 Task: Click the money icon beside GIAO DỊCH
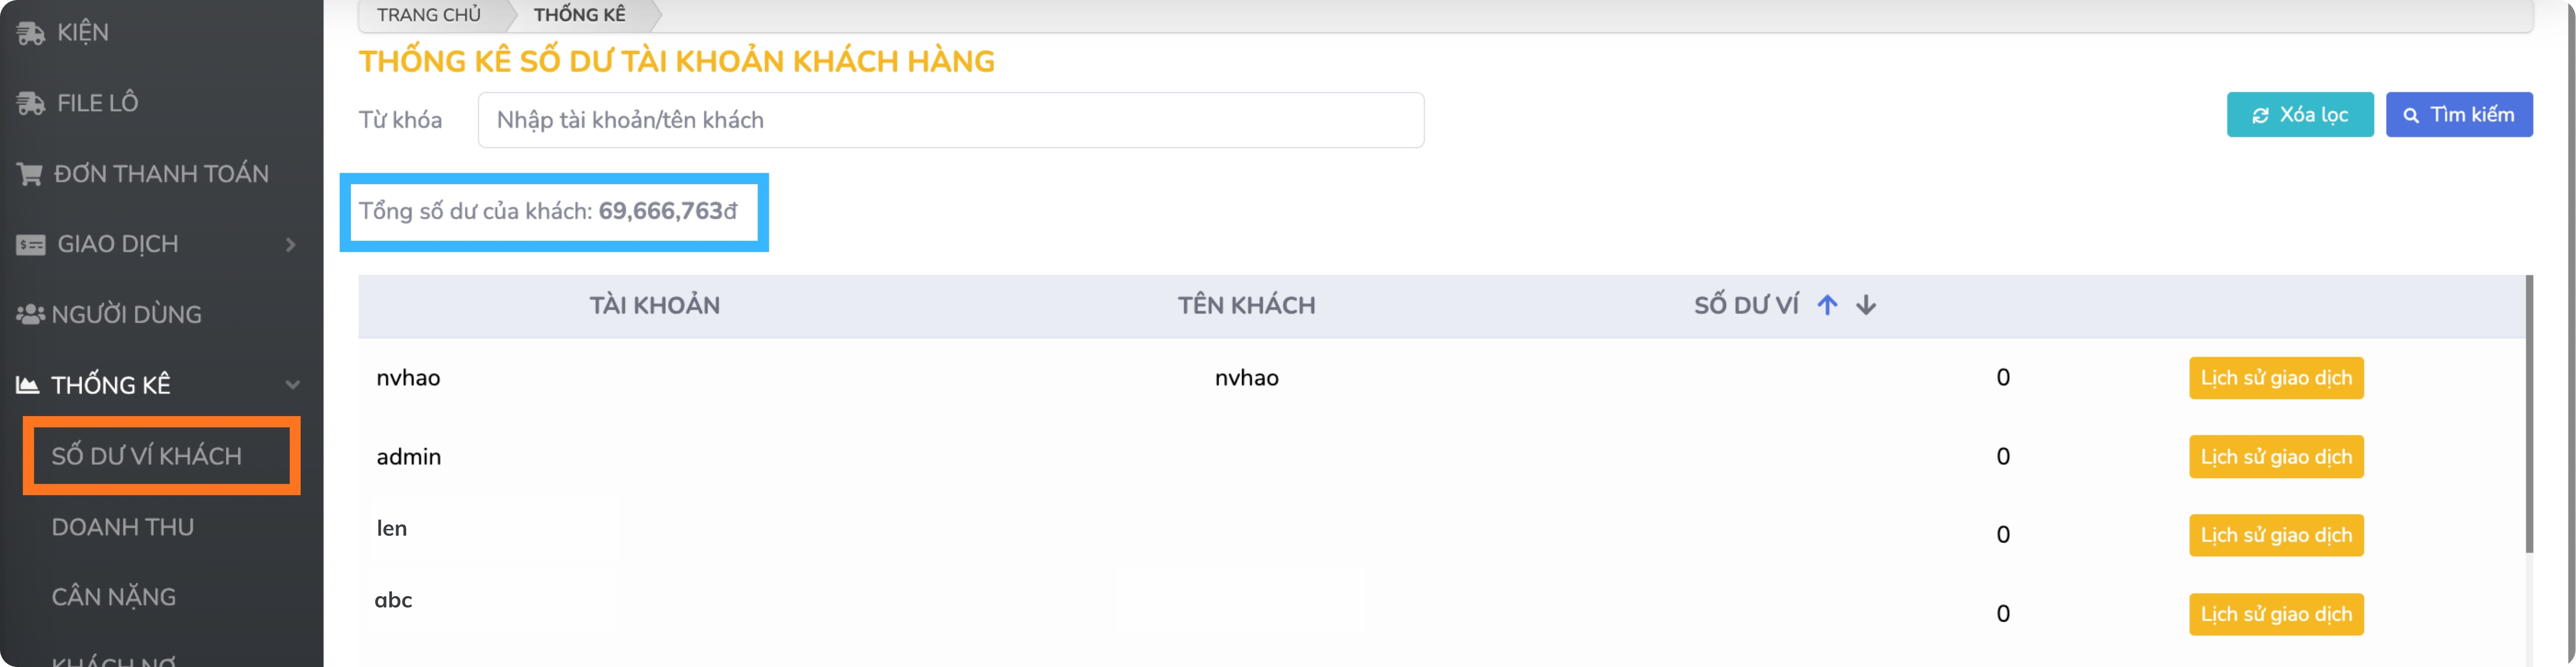[30, 245]
